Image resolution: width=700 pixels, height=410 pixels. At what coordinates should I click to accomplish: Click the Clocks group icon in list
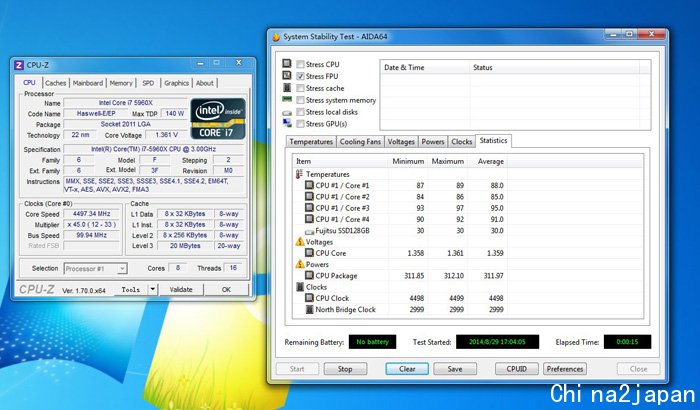(300, 287)
